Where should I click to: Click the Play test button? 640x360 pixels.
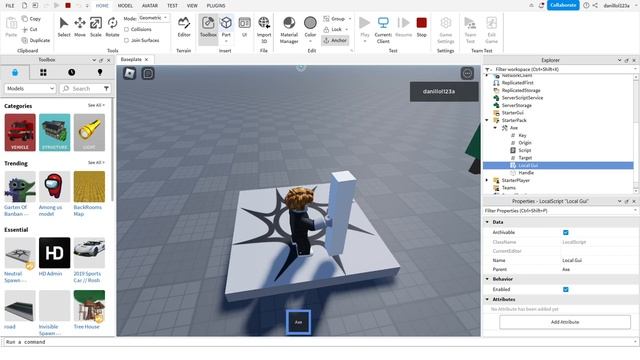point(365,29)
